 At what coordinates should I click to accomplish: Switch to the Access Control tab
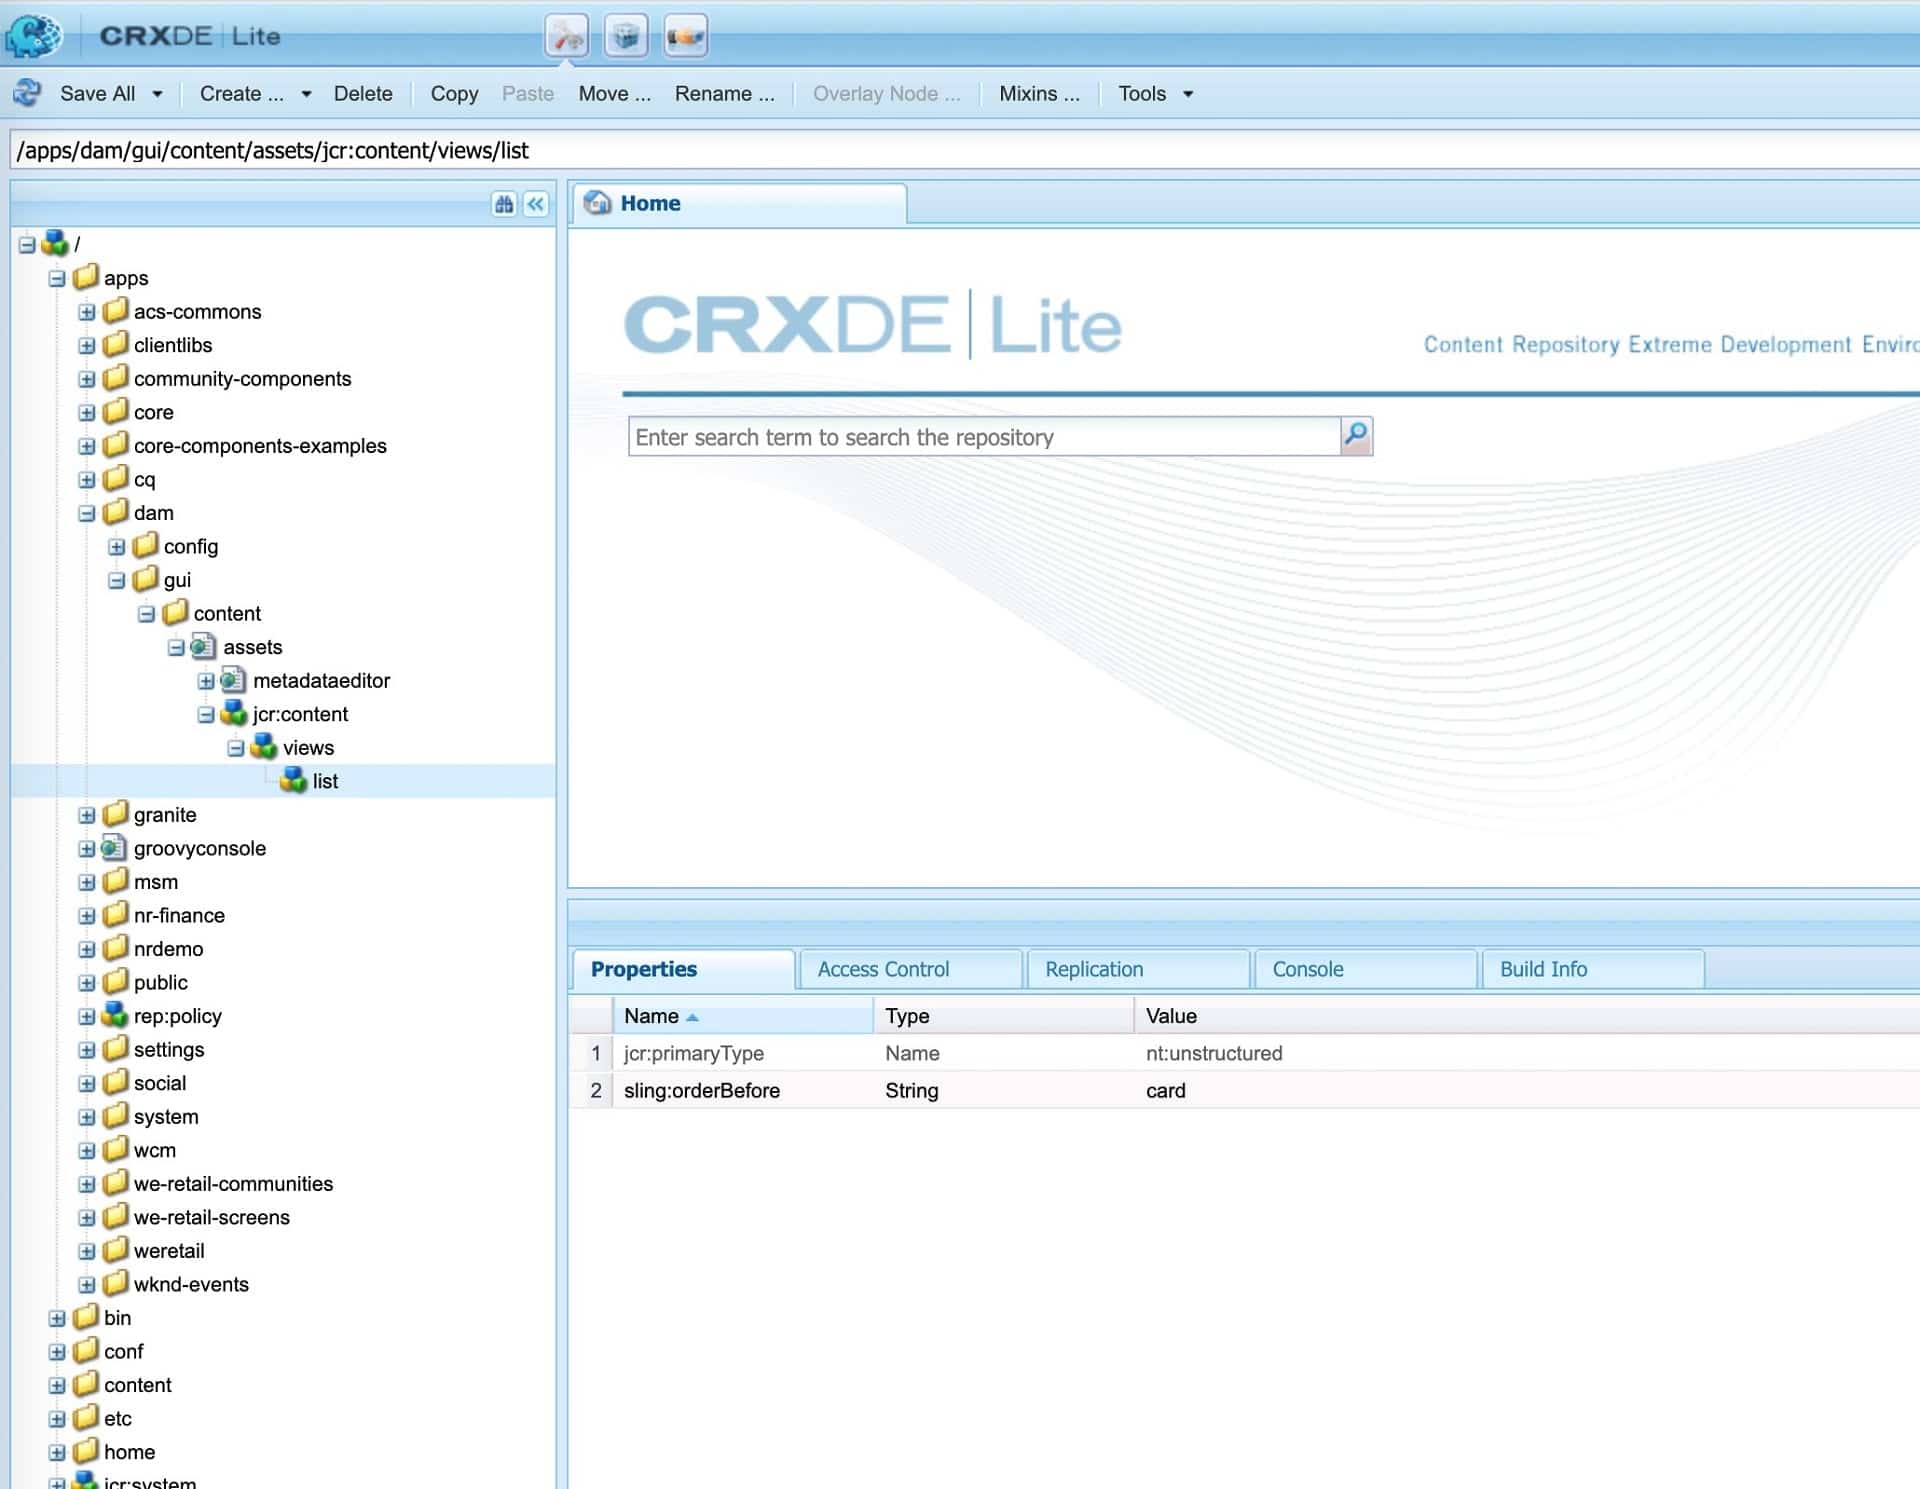[x=882, y=968]
